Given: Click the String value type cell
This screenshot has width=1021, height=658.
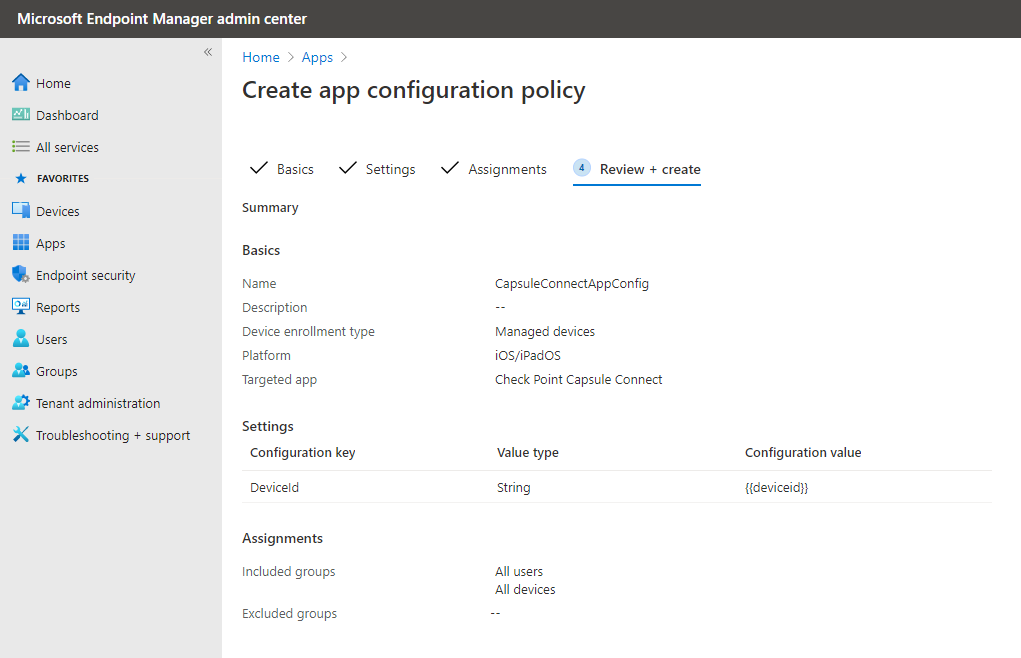Looking at the screenshot, I should pyautogui.click(x=513, y=487).
